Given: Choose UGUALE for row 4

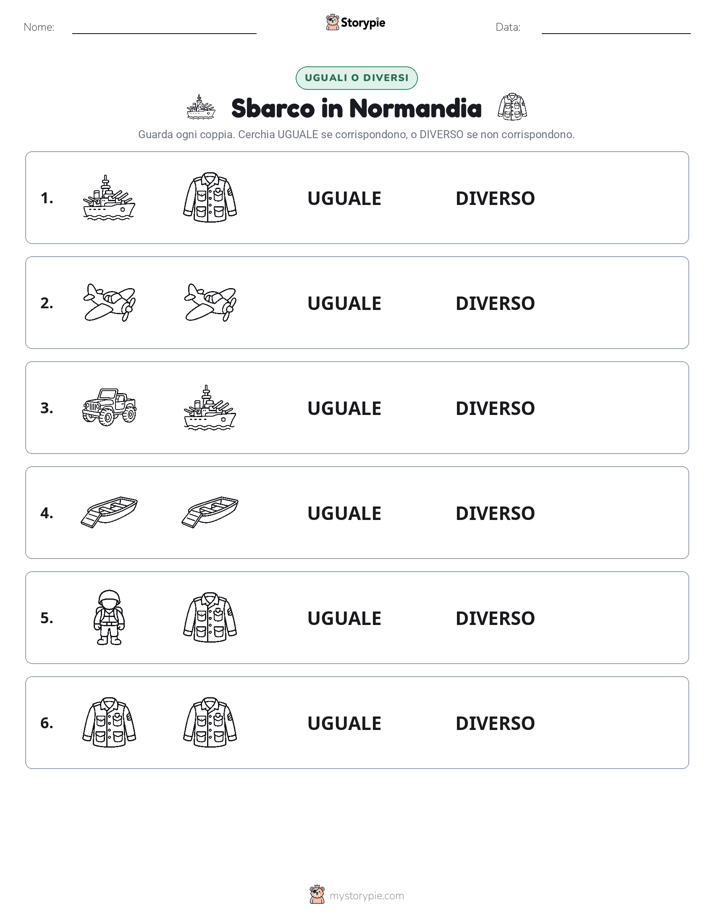Looking at the screenshot, I should point(344,513).
